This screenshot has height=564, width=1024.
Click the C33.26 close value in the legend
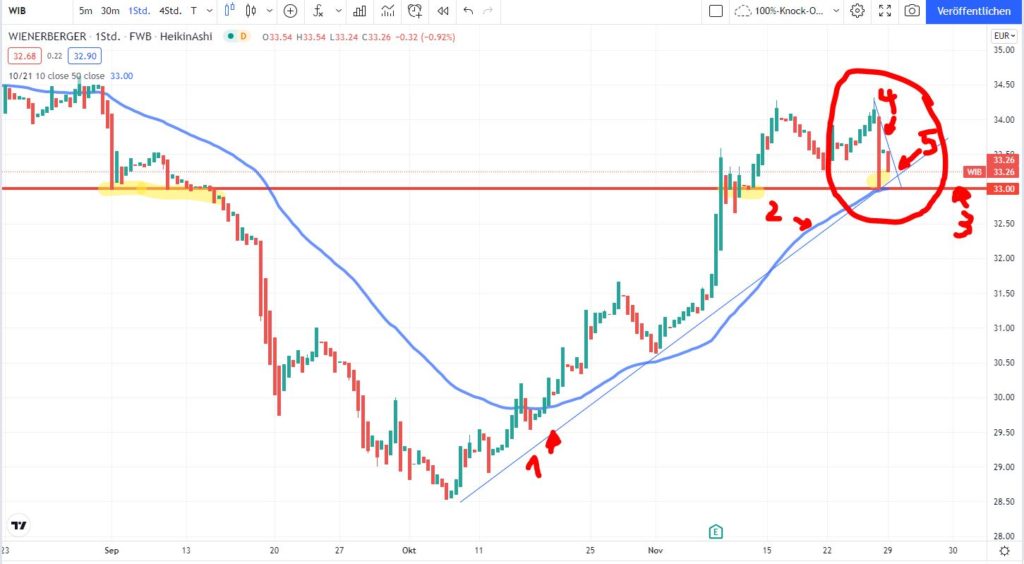point(376,37)
